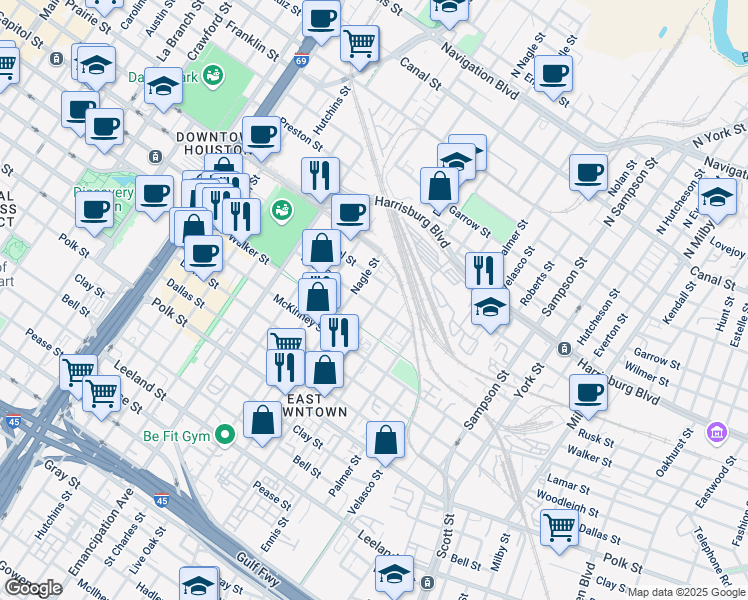The width and height of the screenshot is (748, 600).
Task: Click the cafe marker near Nolan St
Action: coord(588,176)
